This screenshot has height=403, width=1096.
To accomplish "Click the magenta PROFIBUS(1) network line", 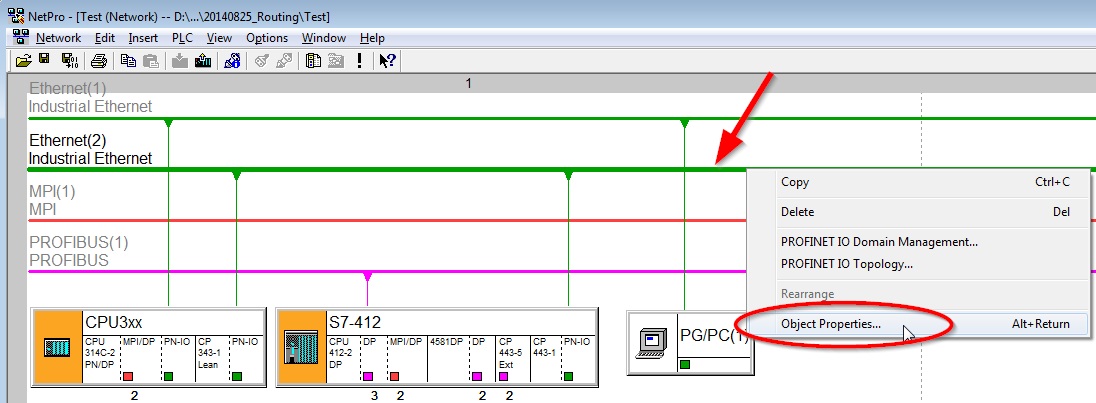I will 387,272.
